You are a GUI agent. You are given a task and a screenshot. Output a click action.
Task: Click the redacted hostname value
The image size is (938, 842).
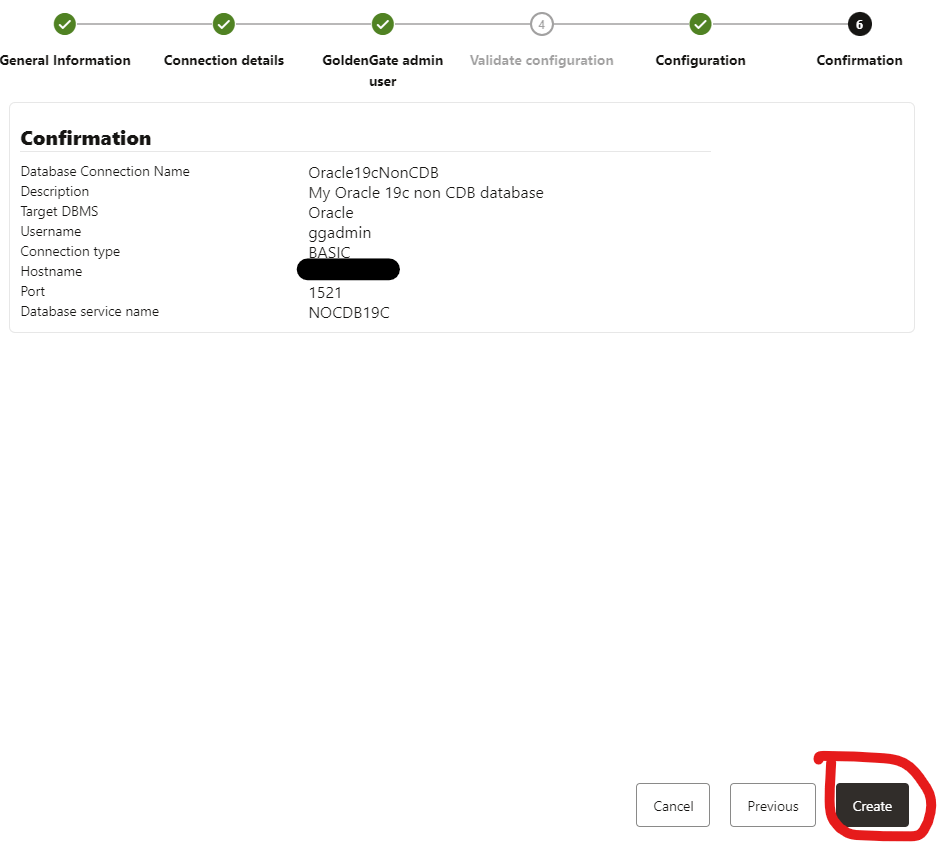coord(348,269)
